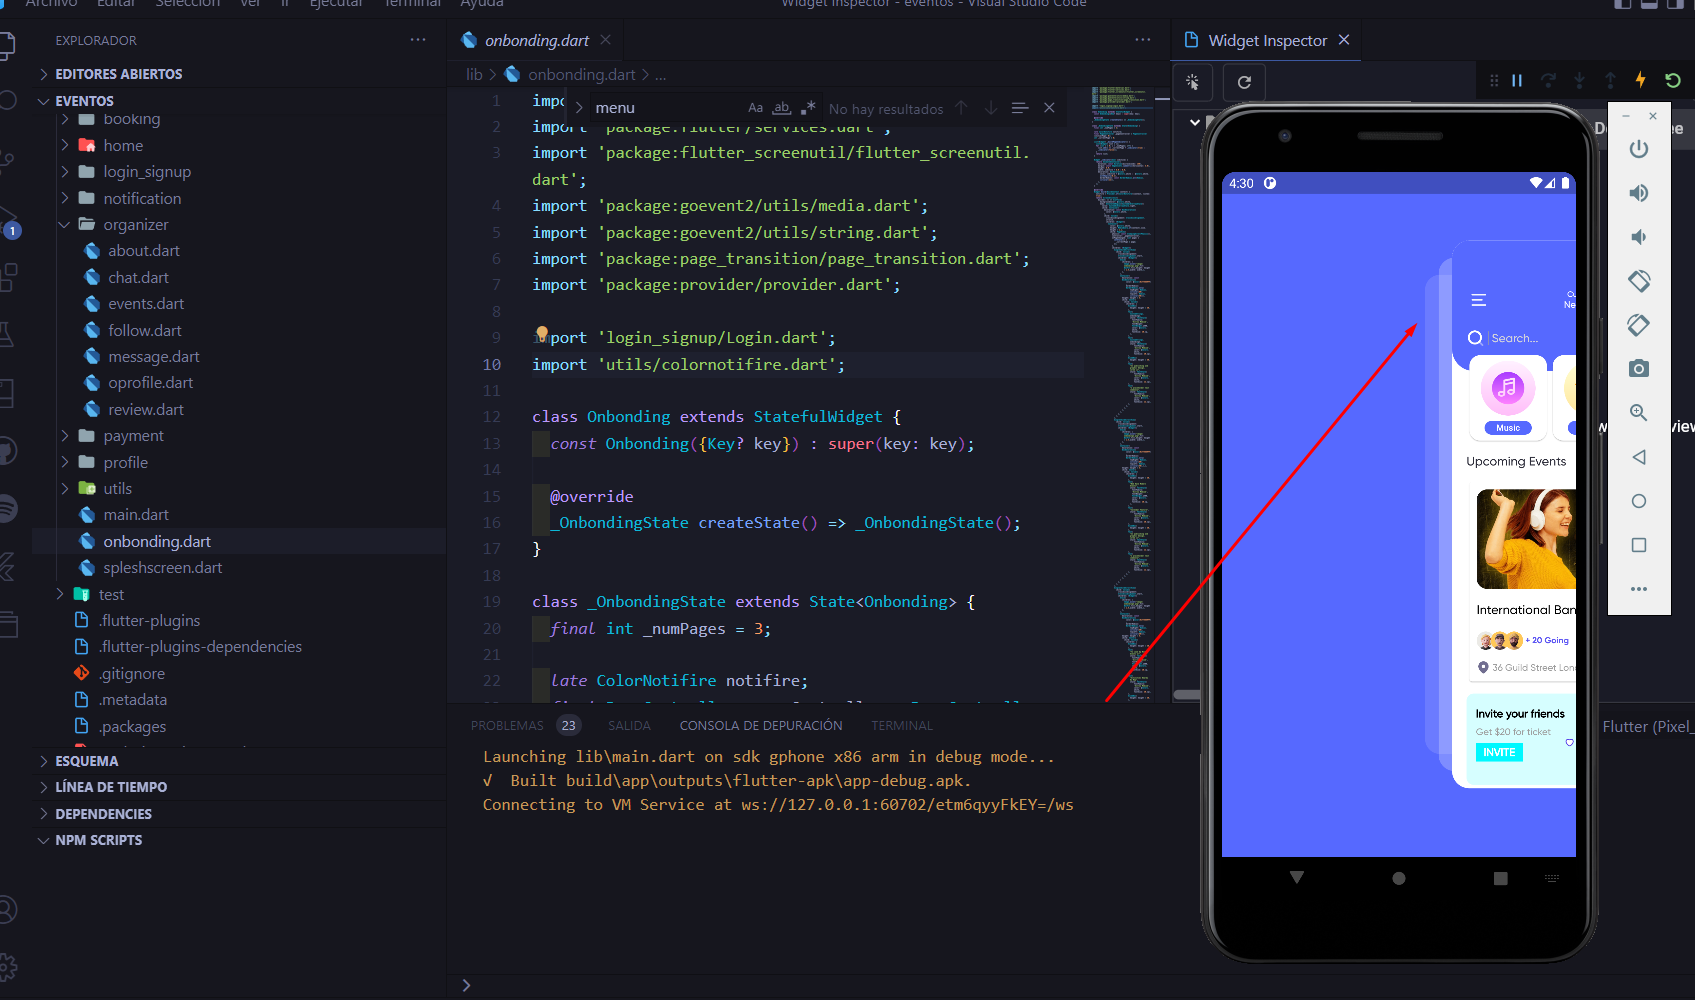Select the onbonding.dart editor tab
The height and width of the screenshot is (1000, 1695).
click(536, 40)
